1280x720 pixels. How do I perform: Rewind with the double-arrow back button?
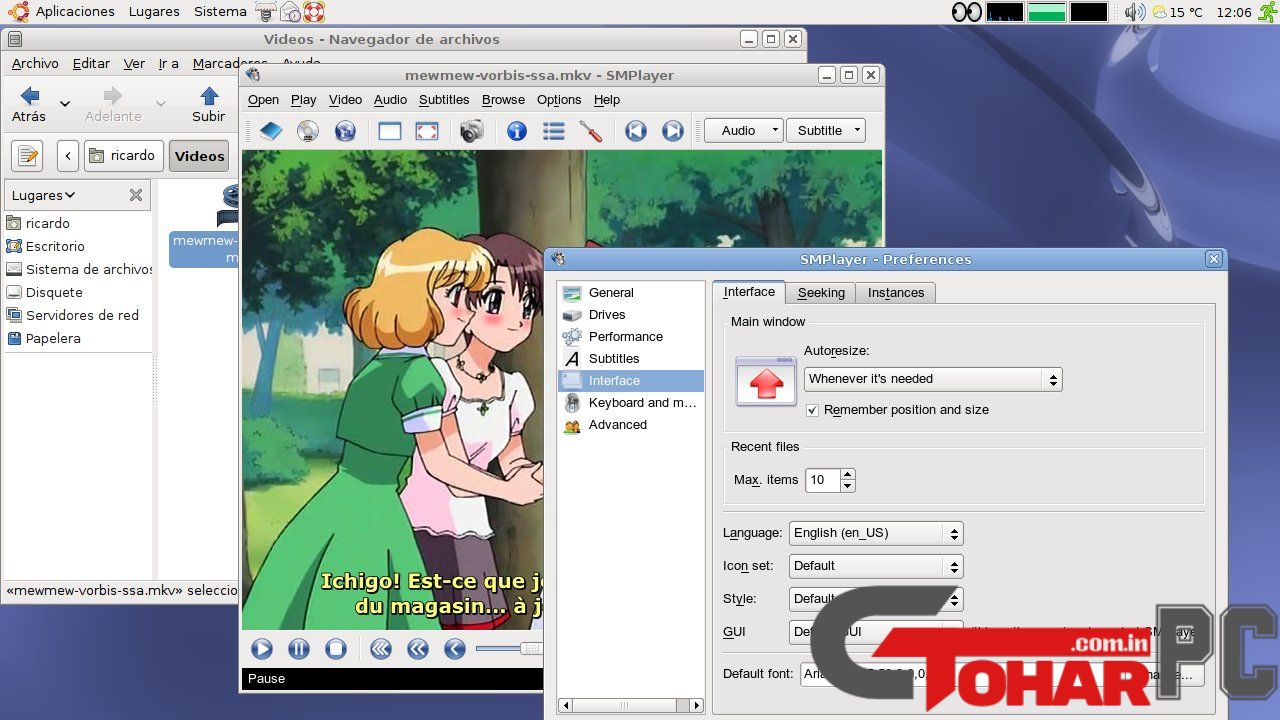click(x=418, y=649)
